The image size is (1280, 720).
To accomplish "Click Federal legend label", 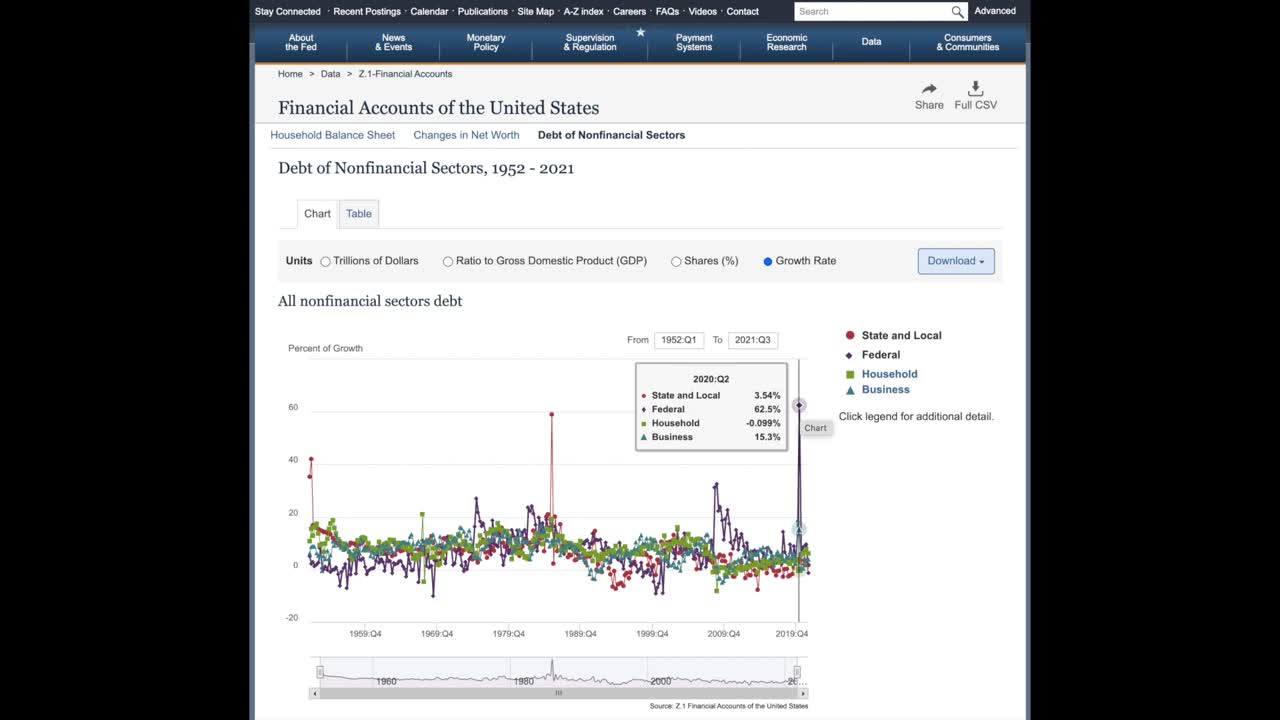I will 881,355.
